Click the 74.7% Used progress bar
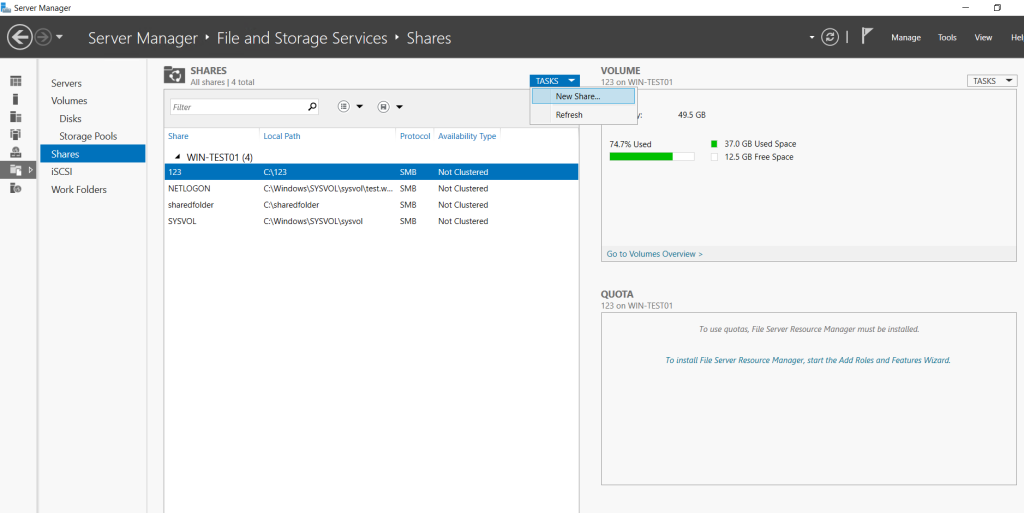The width and height of the screenshot is (1024, 513). [x=652, y=157]
